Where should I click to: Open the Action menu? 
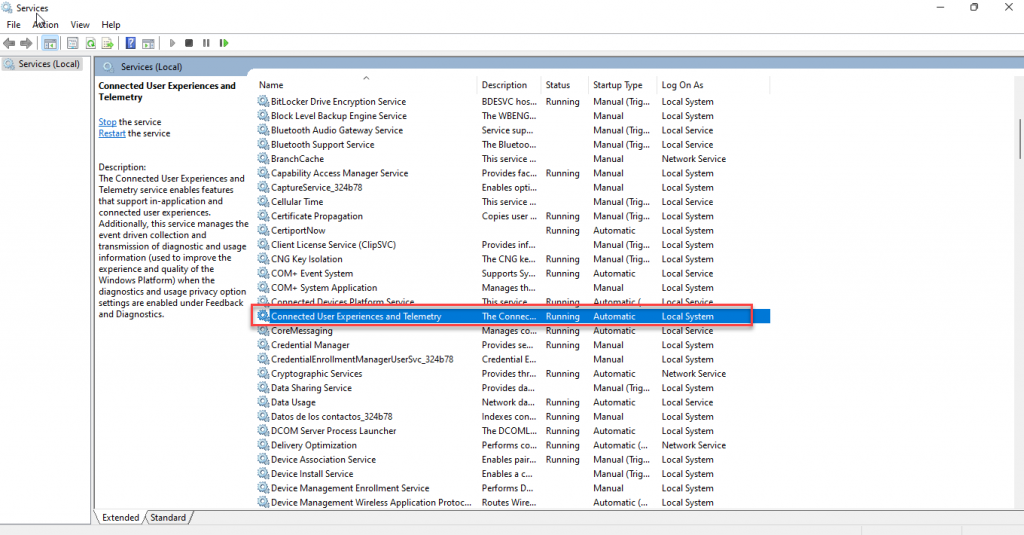pos(46,25)
